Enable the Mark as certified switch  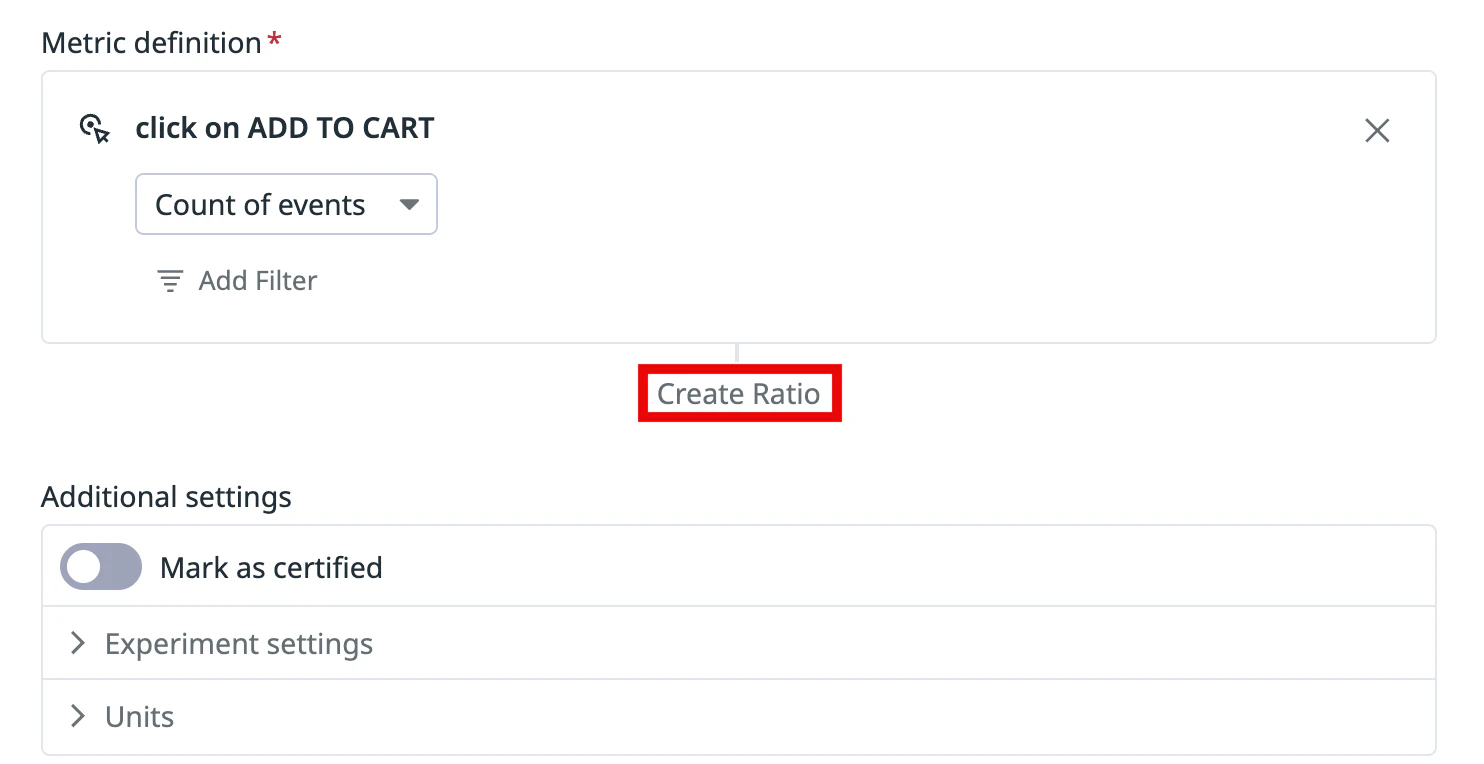tap(101, 567)
